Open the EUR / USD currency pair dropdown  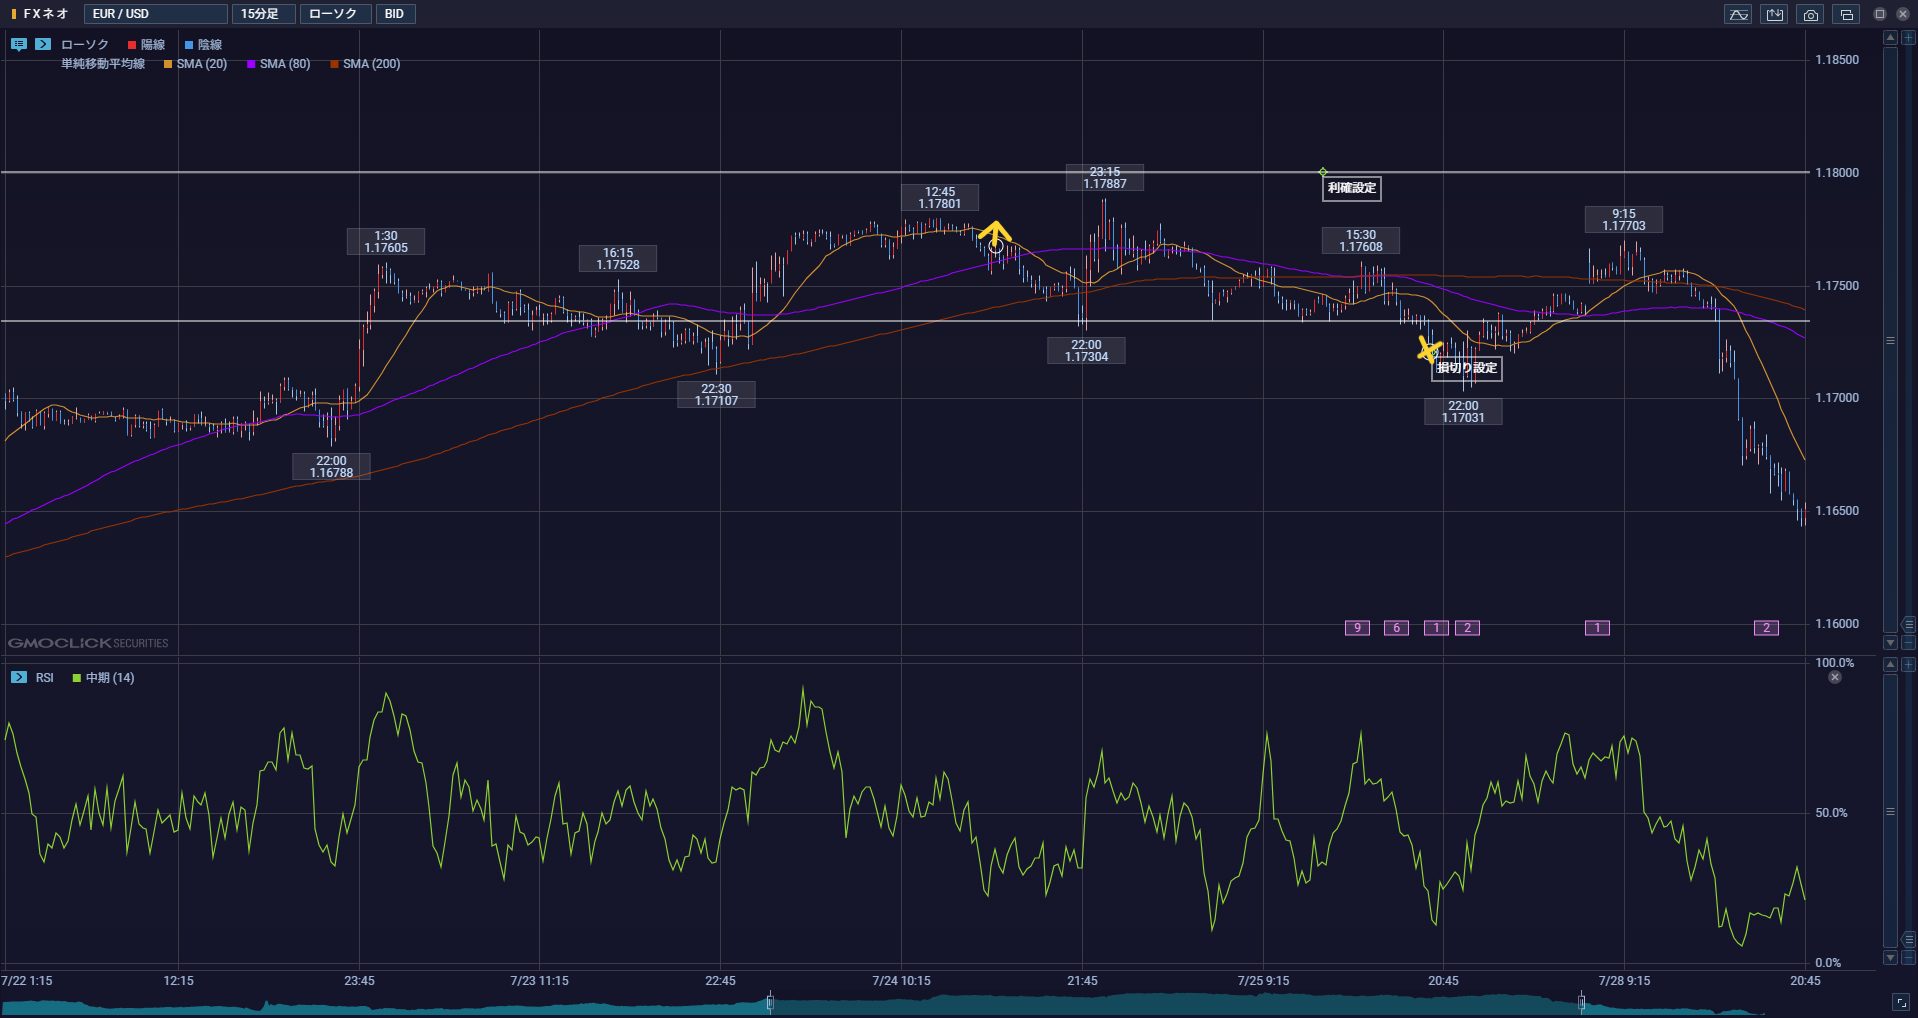[156, 14]
